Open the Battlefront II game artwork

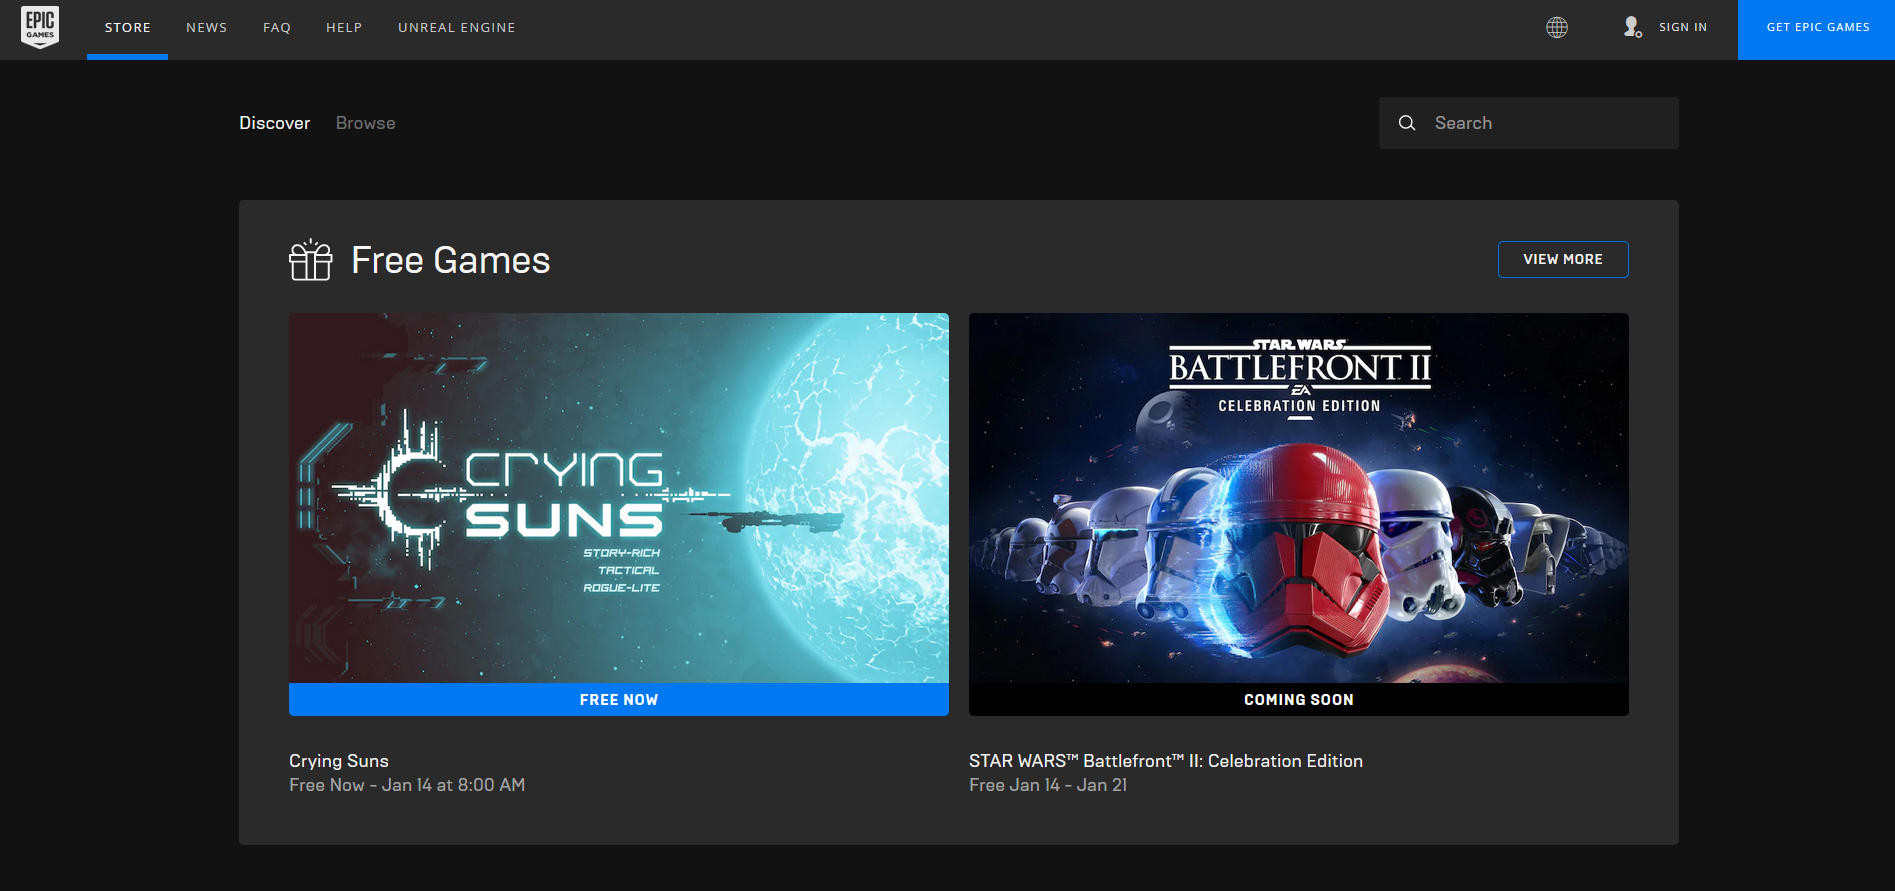(x=1298, y=498)
